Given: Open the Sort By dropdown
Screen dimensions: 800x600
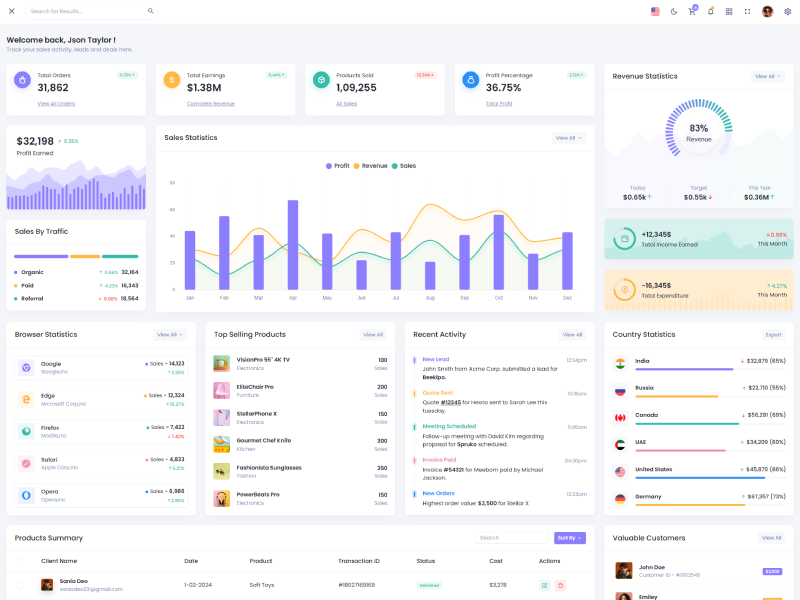Looking at the screenshot, I should coord(568,538).
